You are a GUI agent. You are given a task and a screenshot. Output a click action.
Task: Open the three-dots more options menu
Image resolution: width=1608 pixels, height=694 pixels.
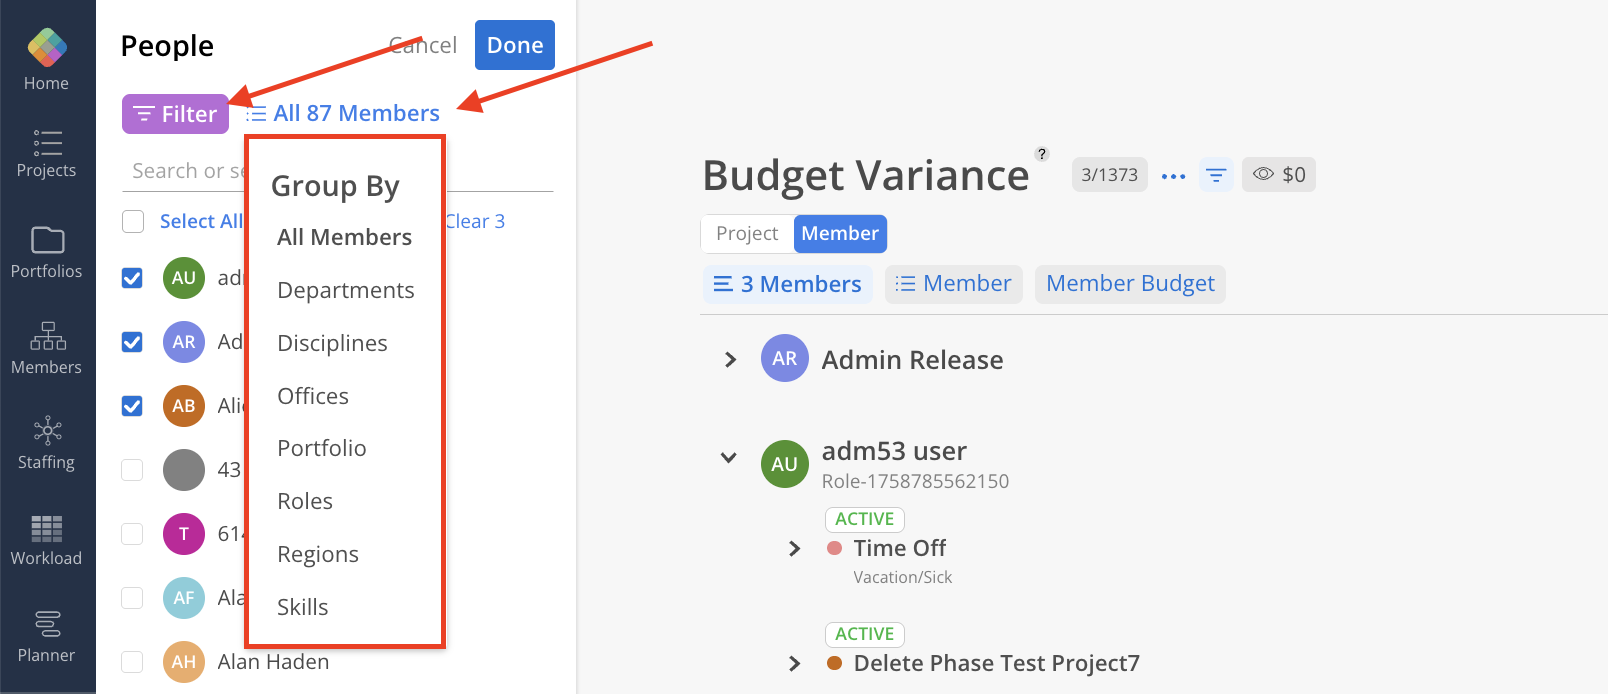1173,176
